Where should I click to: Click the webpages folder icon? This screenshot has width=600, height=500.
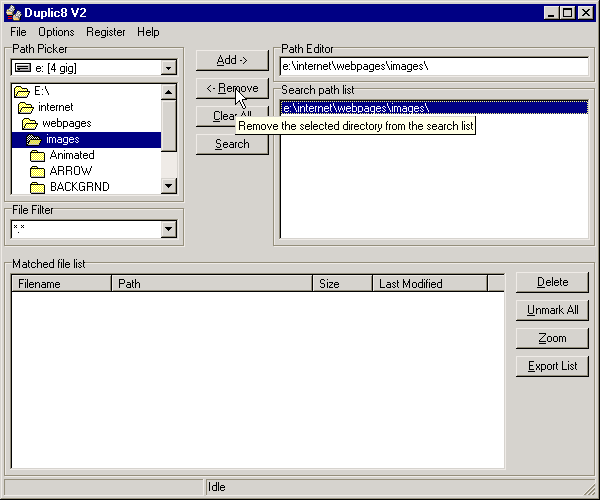click(30, 123)
